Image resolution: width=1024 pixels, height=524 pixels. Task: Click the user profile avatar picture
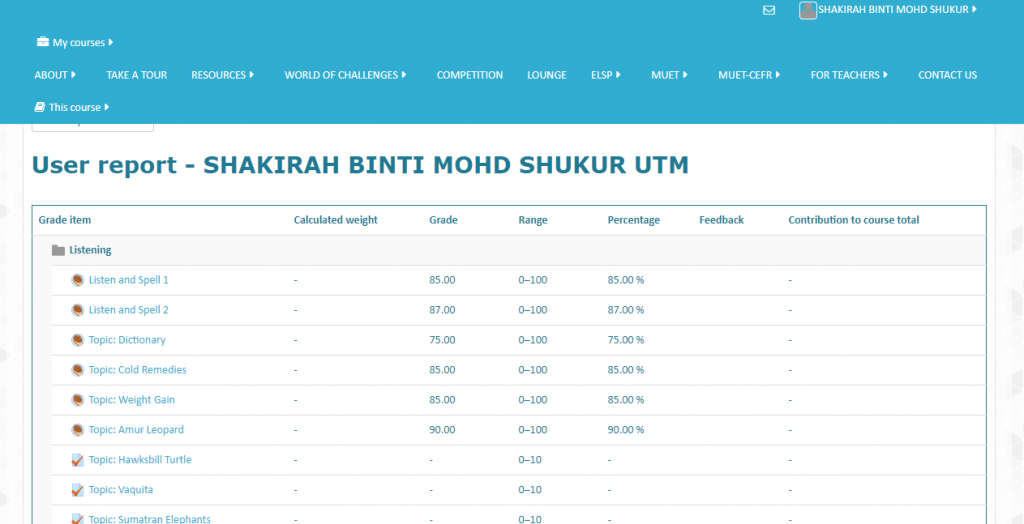coord(808,10)
